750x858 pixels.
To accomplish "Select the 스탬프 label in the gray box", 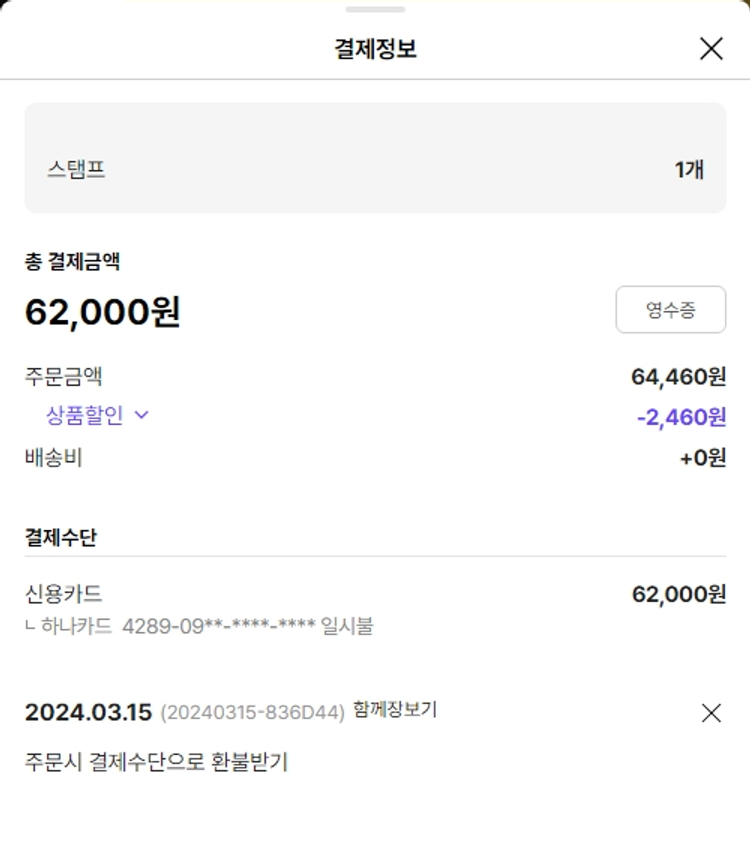I will pos(76,170).
